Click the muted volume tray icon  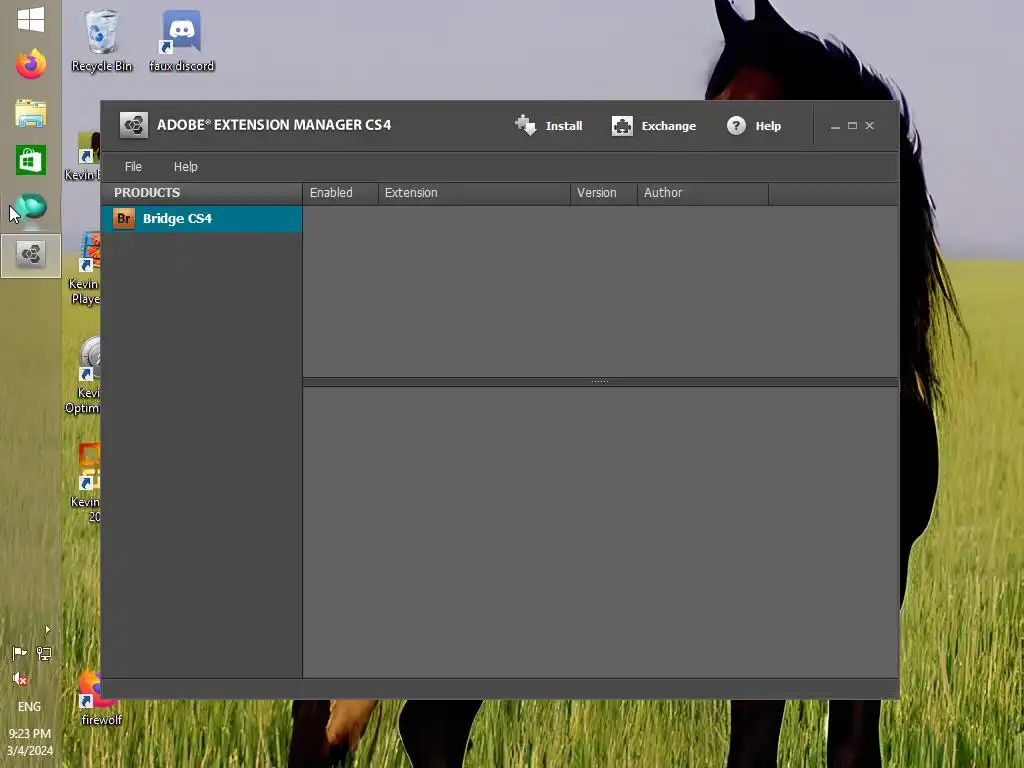(20, 679)
